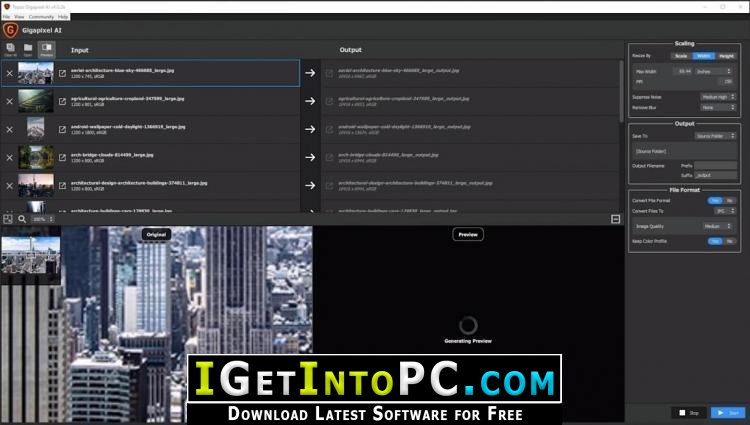
Task: Open the File menu
Action: click(6, 17)
